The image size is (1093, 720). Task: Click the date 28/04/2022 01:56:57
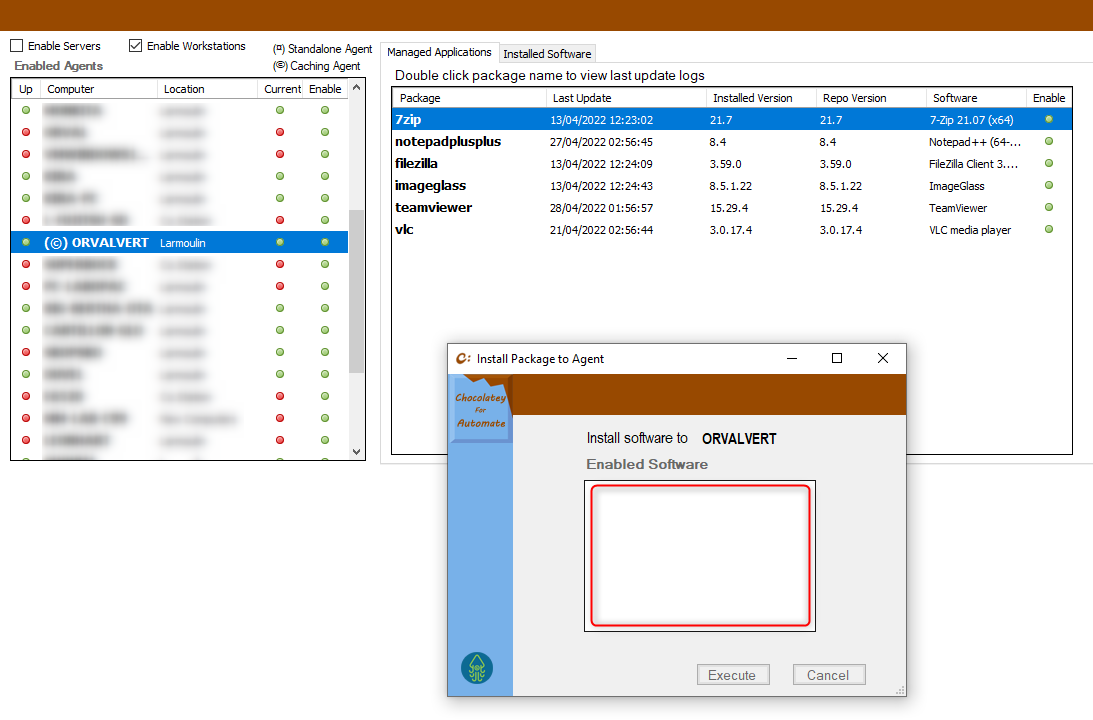(x=601, y=208)
